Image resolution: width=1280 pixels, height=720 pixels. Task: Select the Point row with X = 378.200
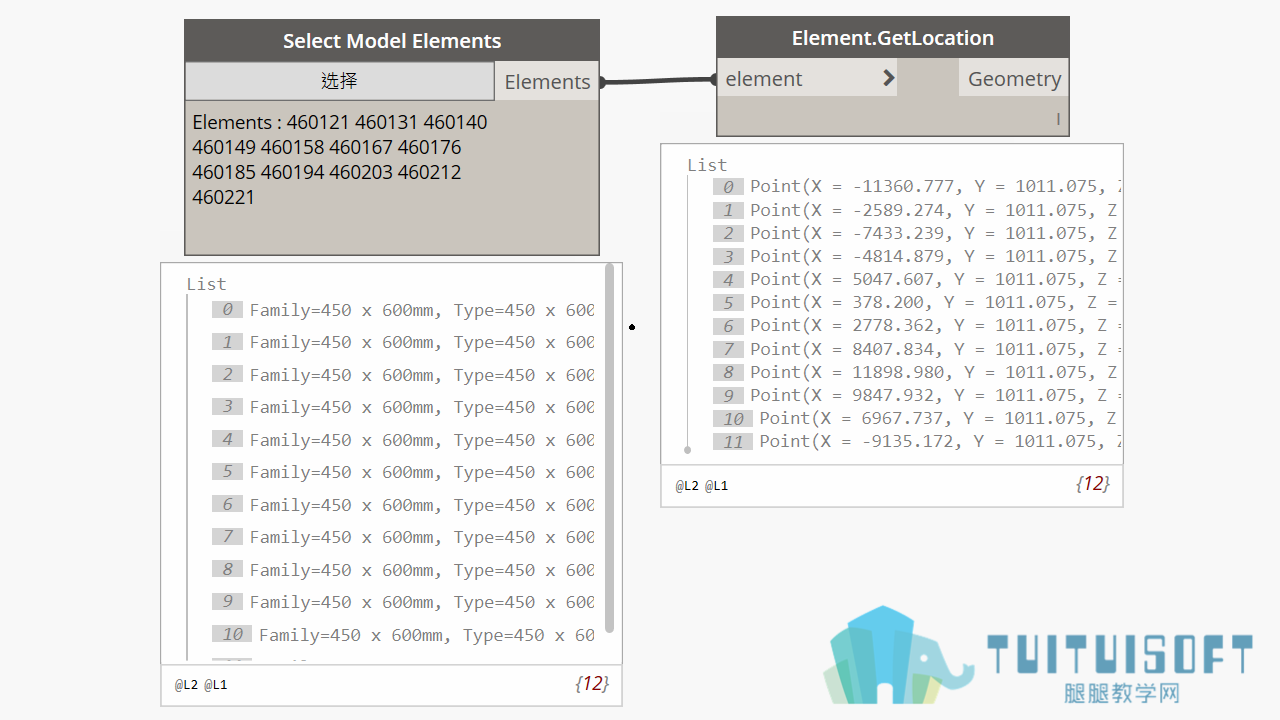click(917, 302)
